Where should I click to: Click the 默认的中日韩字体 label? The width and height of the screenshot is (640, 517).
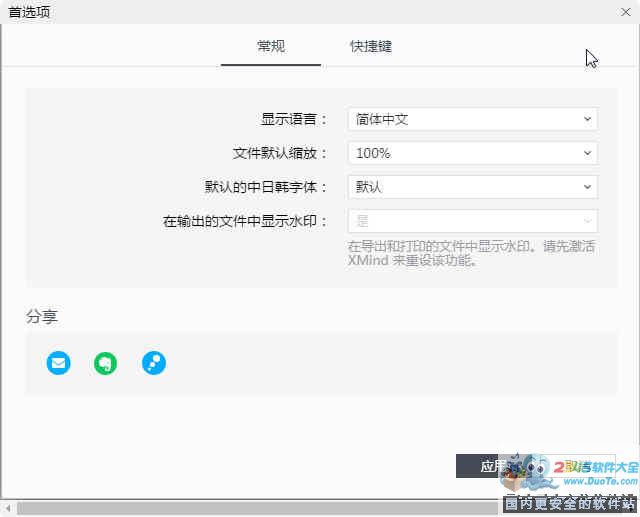click(x=266, y=187)
